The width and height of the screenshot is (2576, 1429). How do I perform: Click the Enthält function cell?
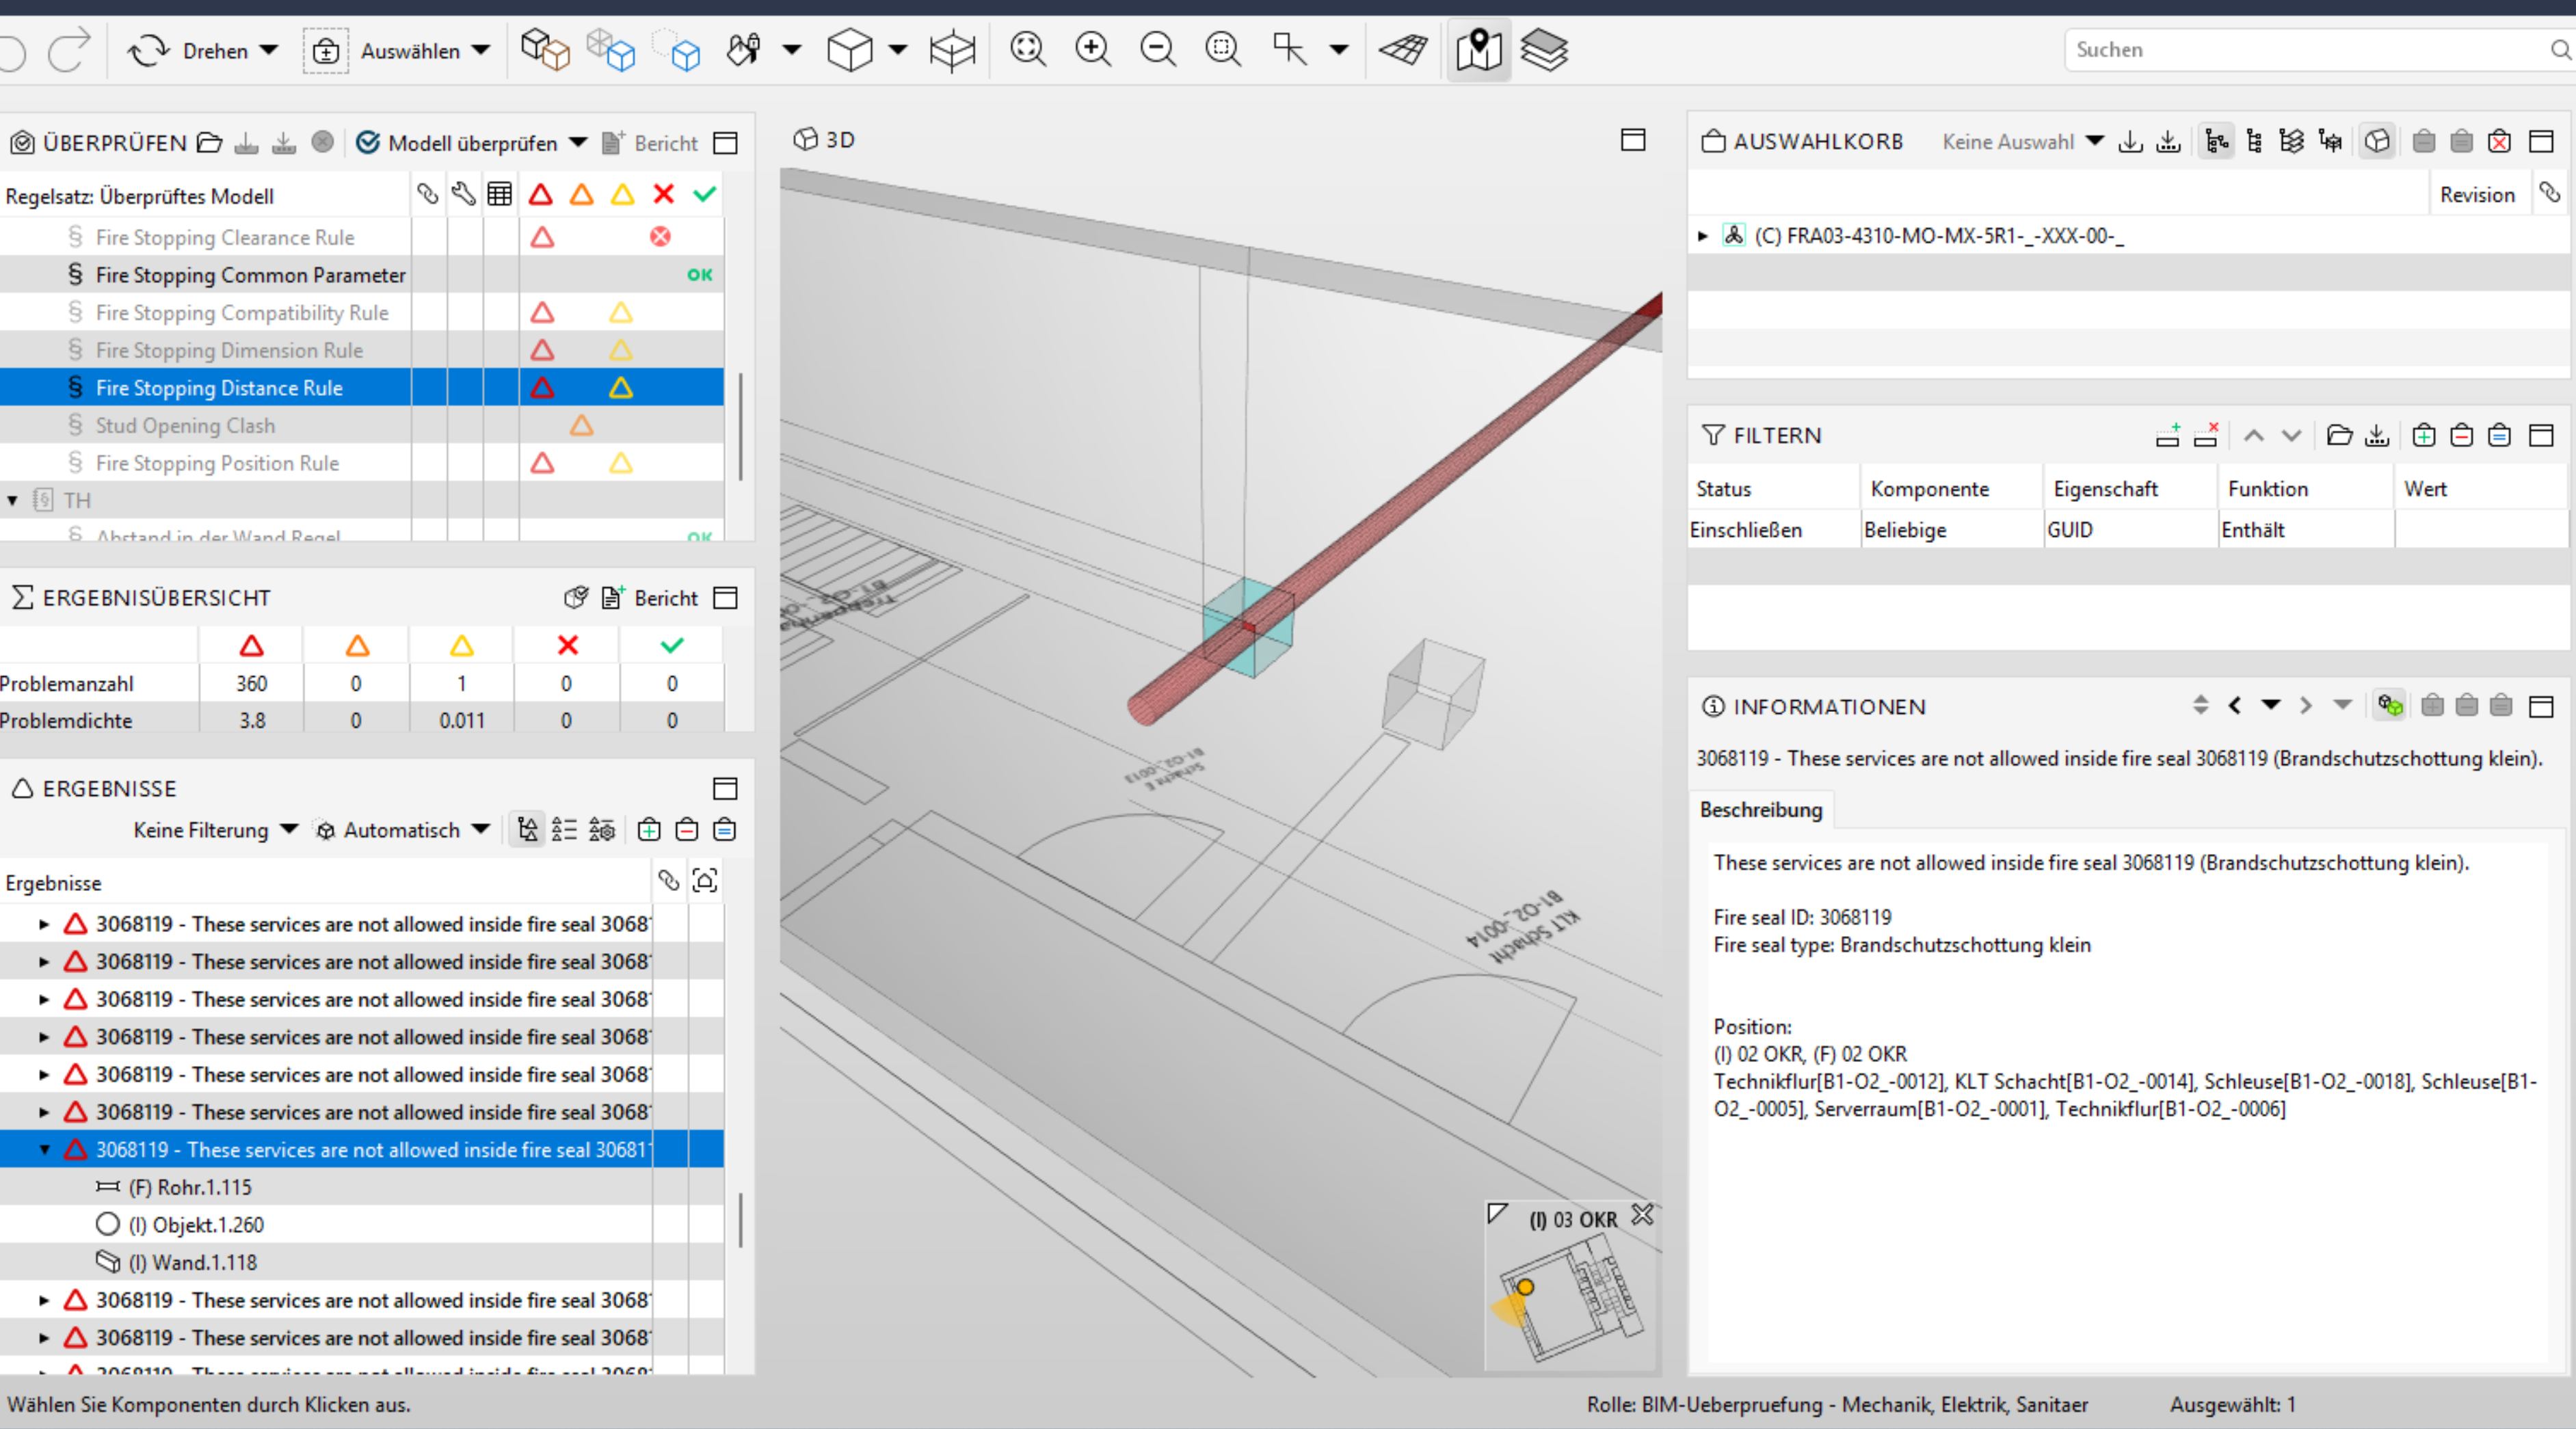(x=2305, y=530)
